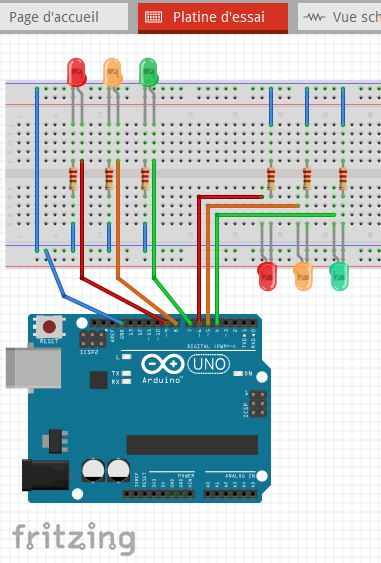Open the Vue schématique tab
This screenshot has width=381, height=563.
pos(339,17)
